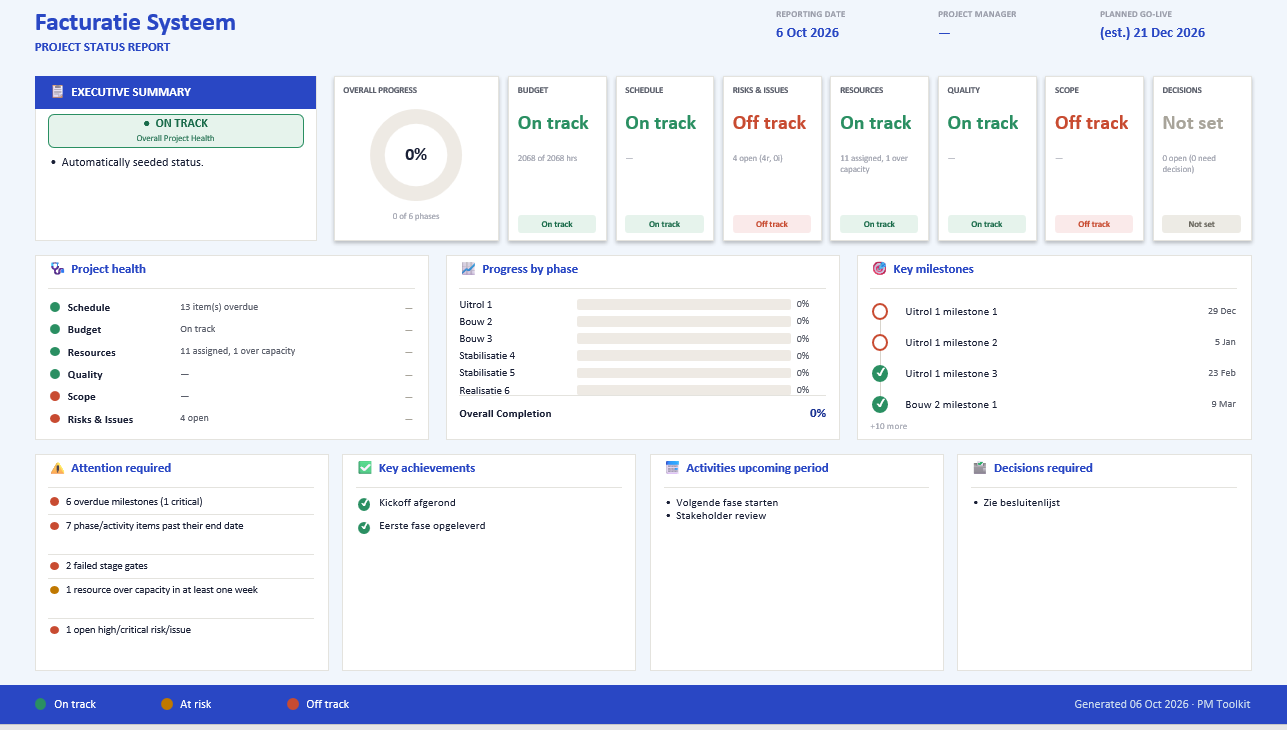The image size is (1287, 730).
Task: Select the green check marker for Uitrol 1 milestone 3
Action: click(880, 374)
